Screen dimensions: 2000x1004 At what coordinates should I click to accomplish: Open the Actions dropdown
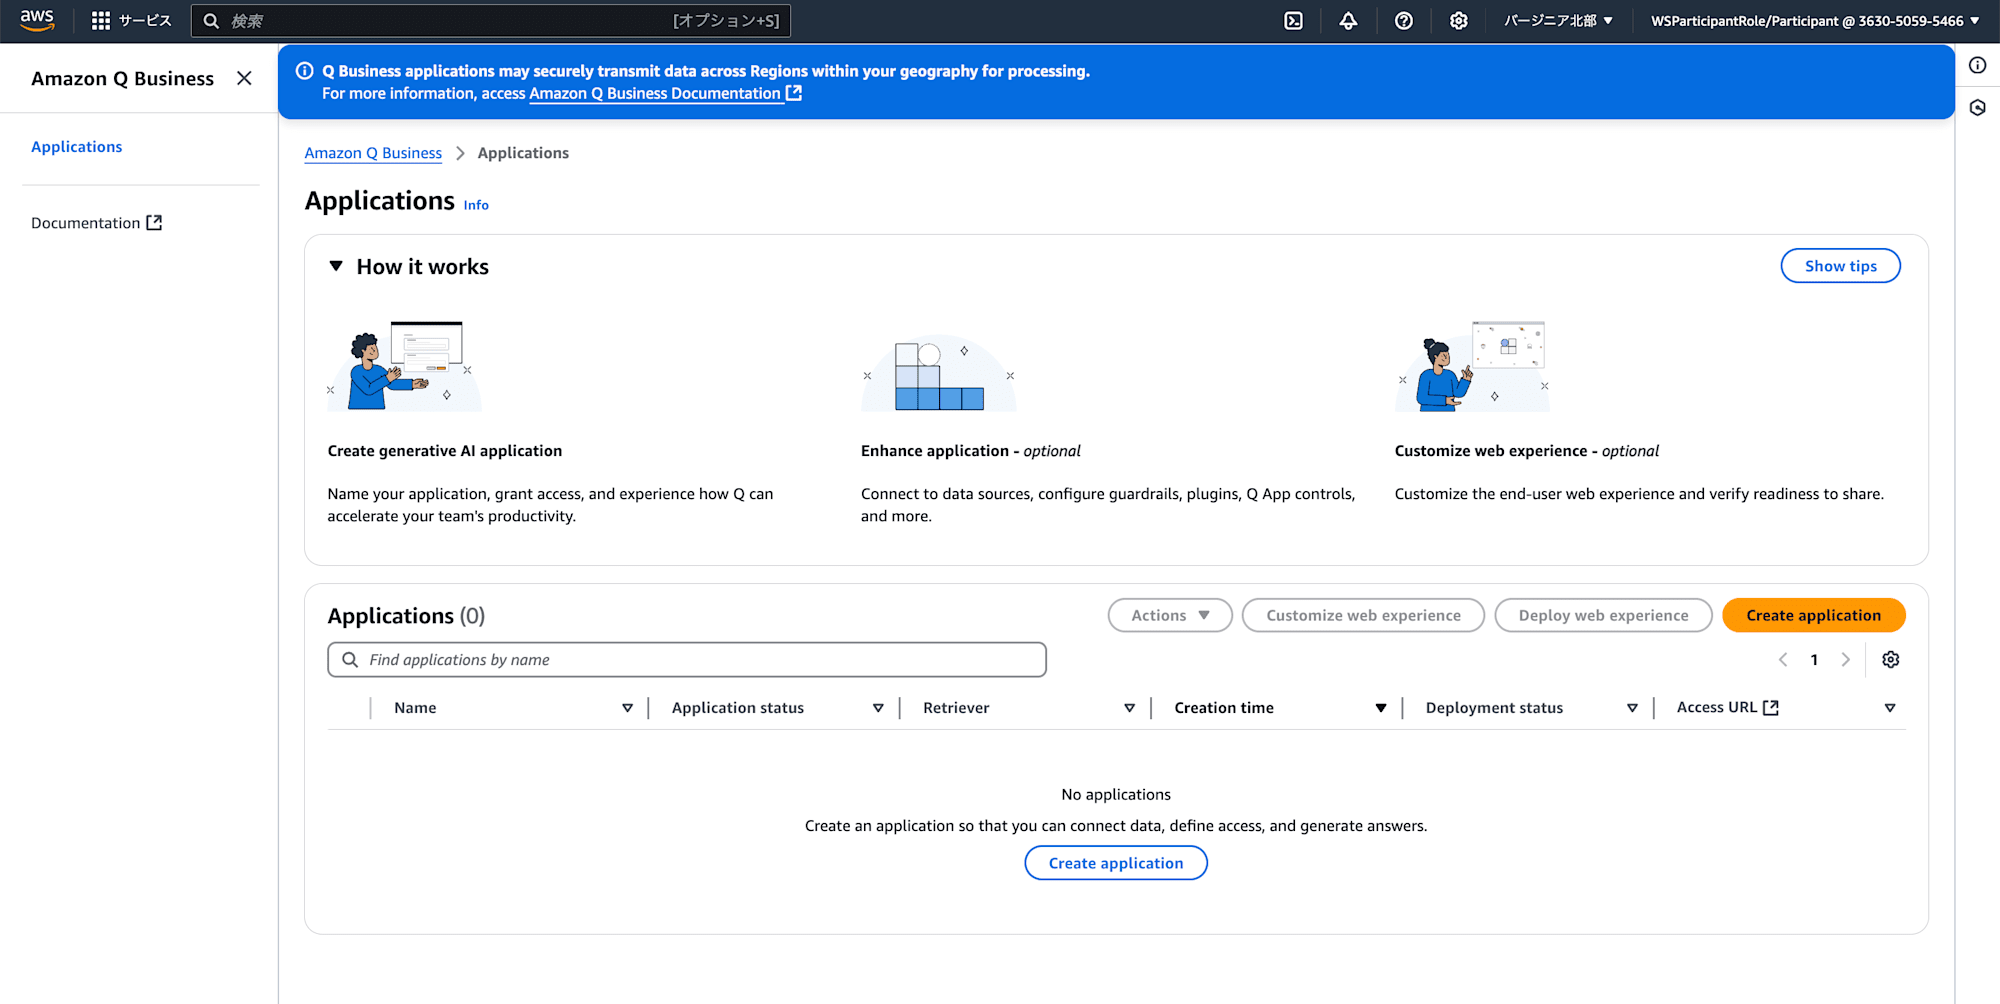1170,615
